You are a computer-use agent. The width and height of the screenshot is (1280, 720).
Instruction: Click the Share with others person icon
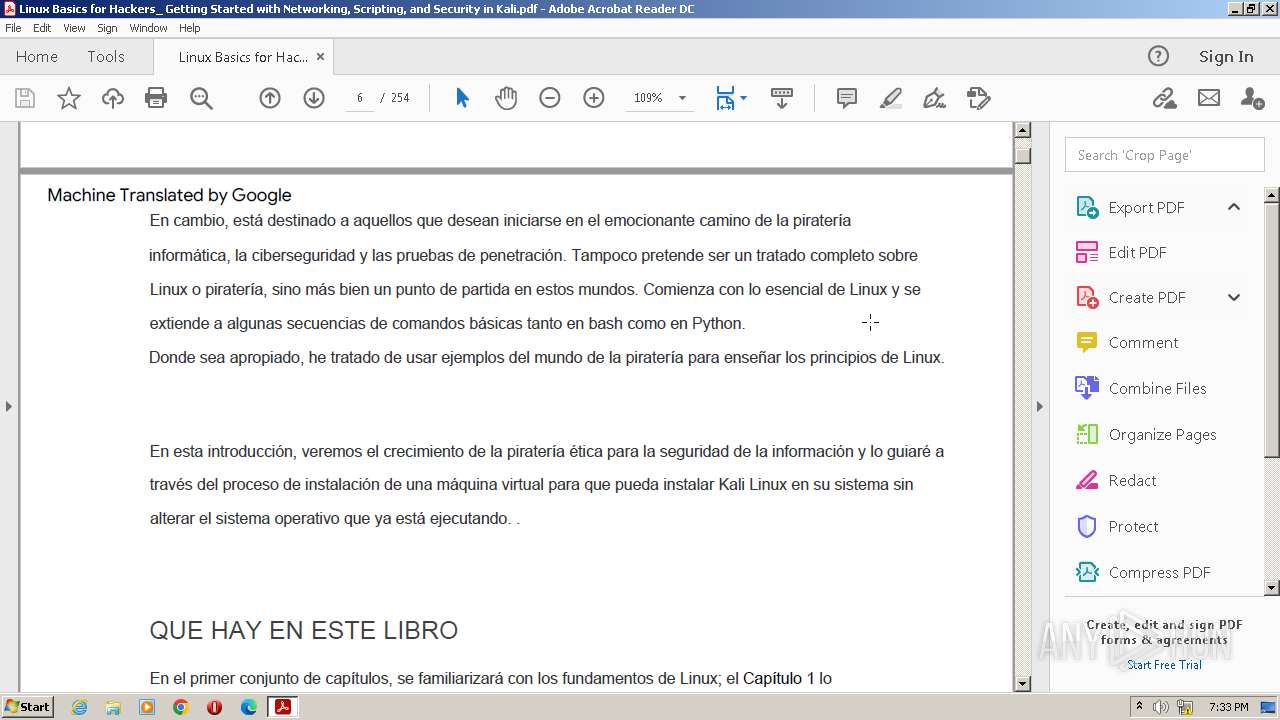(x=1252, y=98)
